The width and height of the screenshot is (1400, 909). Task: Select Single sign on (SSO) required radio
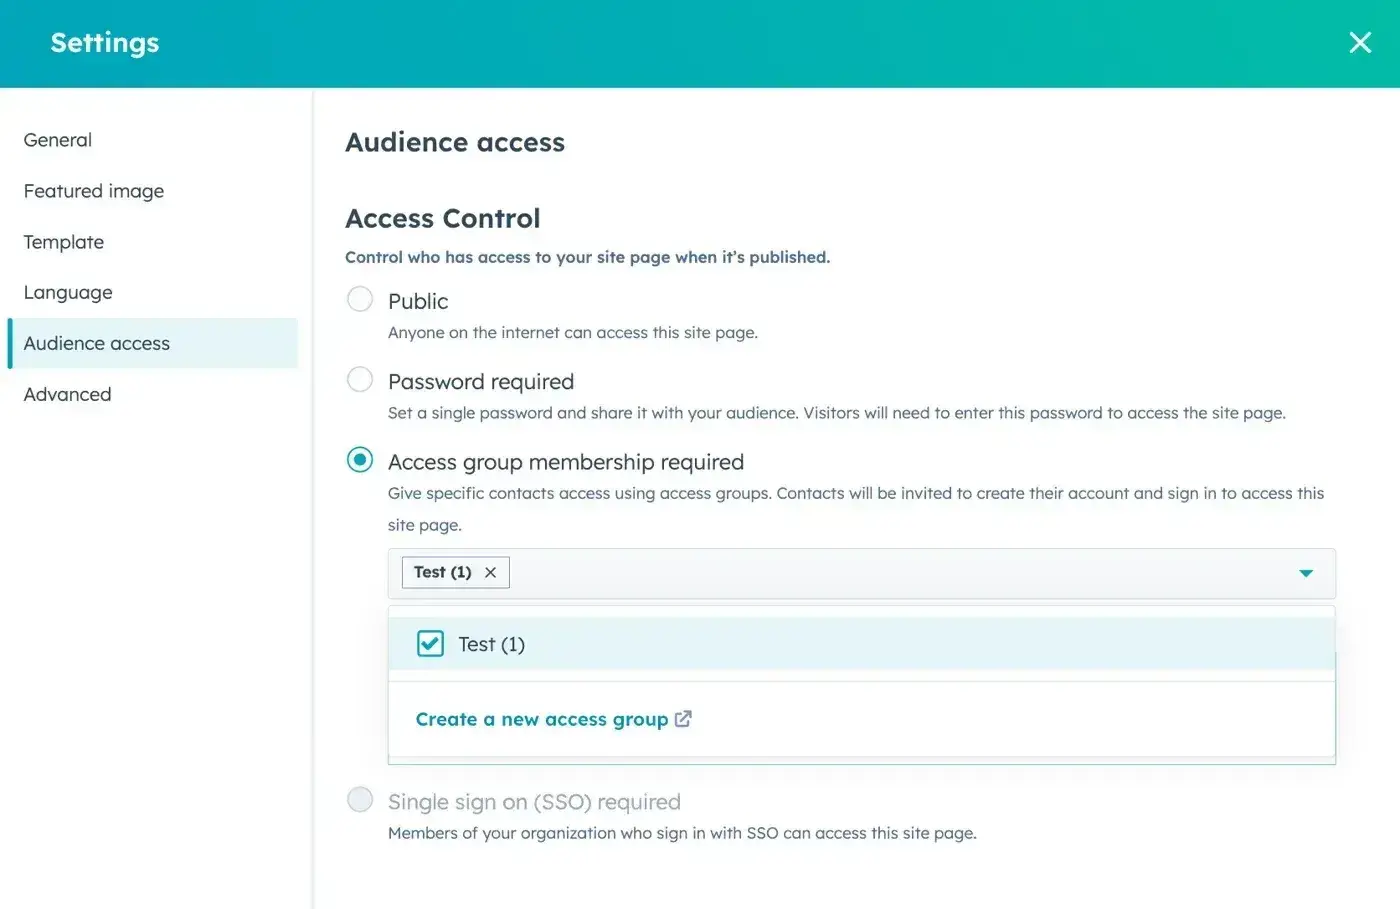(360, 800)
